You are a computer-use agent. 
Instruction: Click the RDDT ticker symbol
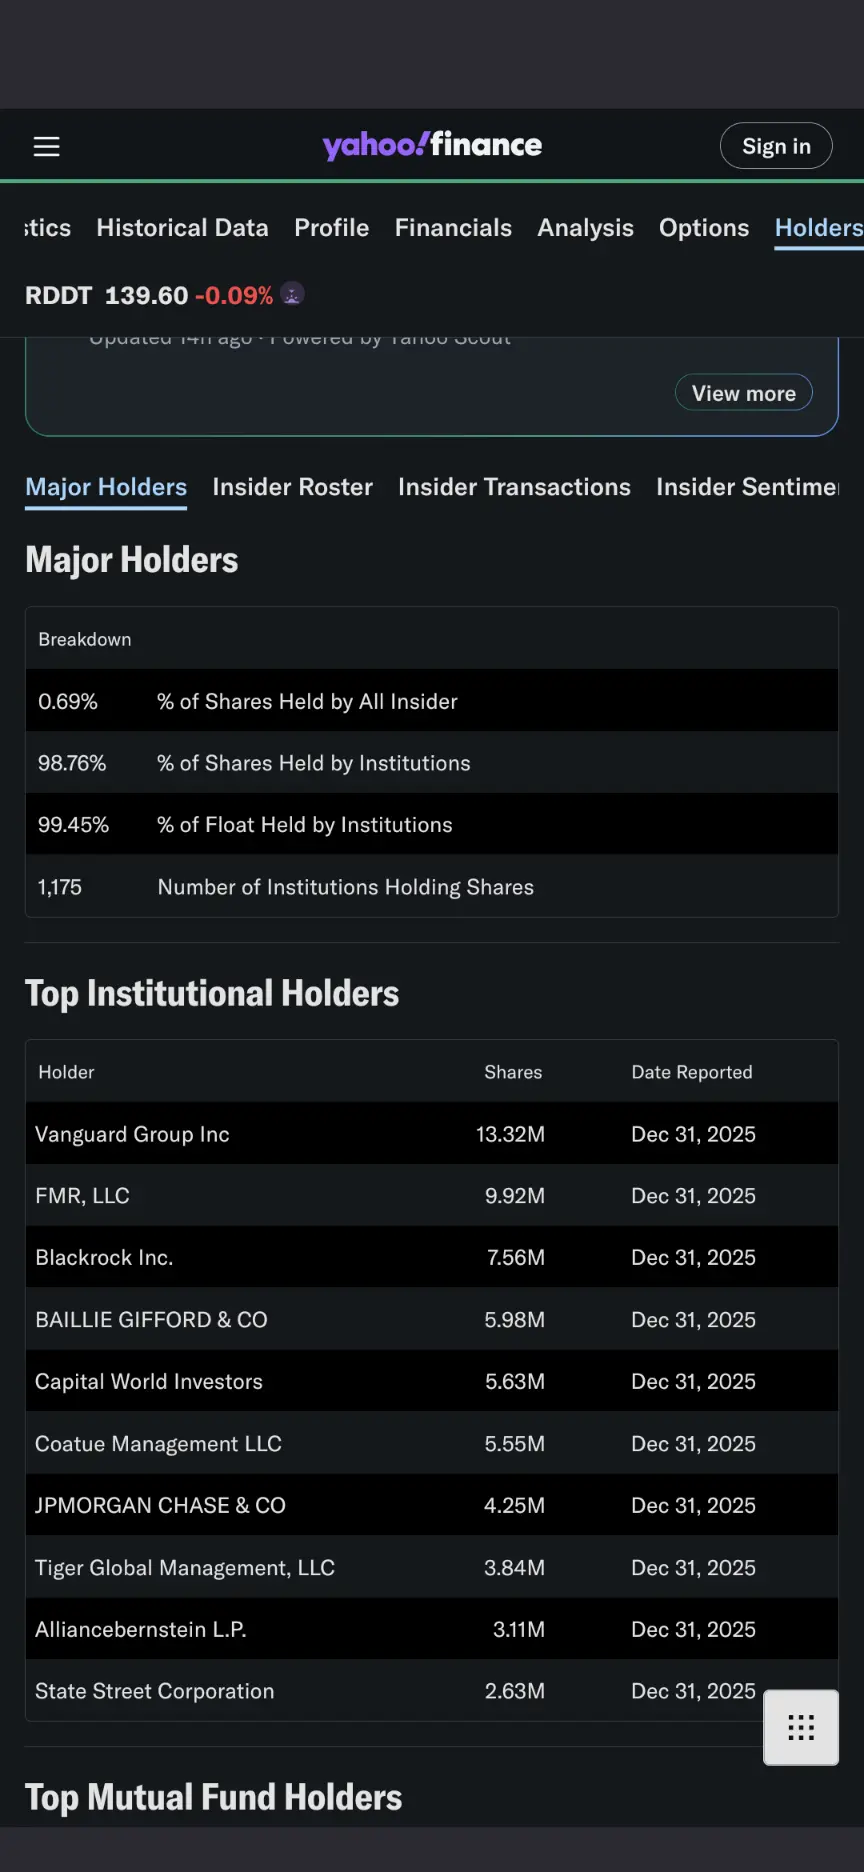pos(58,296)
